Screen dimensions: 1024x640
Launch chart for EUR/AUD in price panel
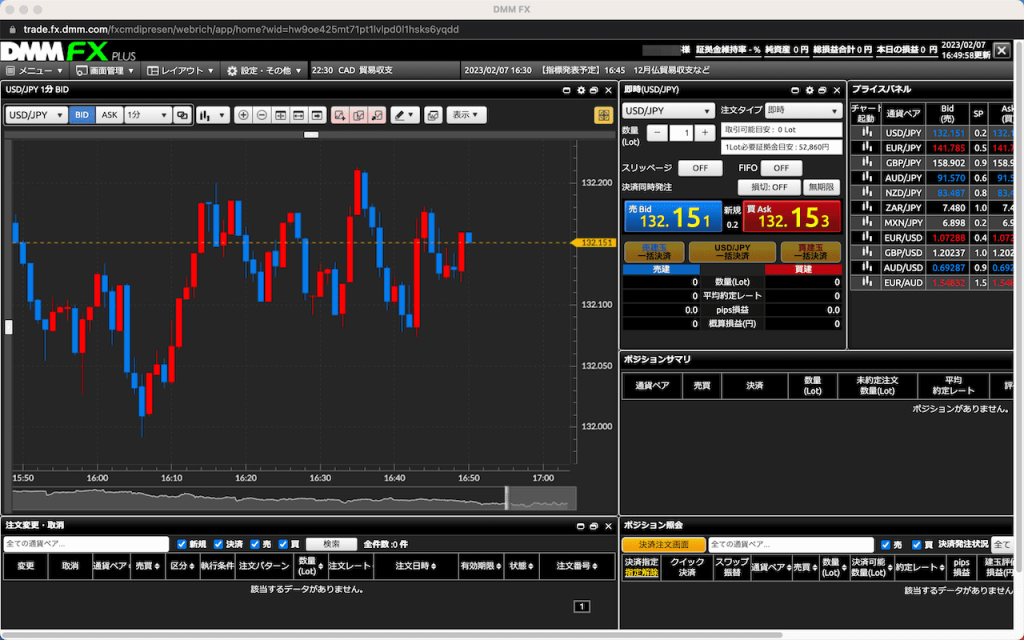point(867,282)
